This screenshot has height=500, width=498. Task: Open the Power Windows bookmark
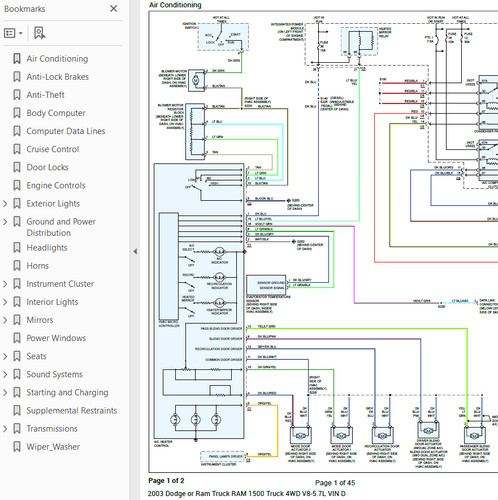click(x=56, y=338)
